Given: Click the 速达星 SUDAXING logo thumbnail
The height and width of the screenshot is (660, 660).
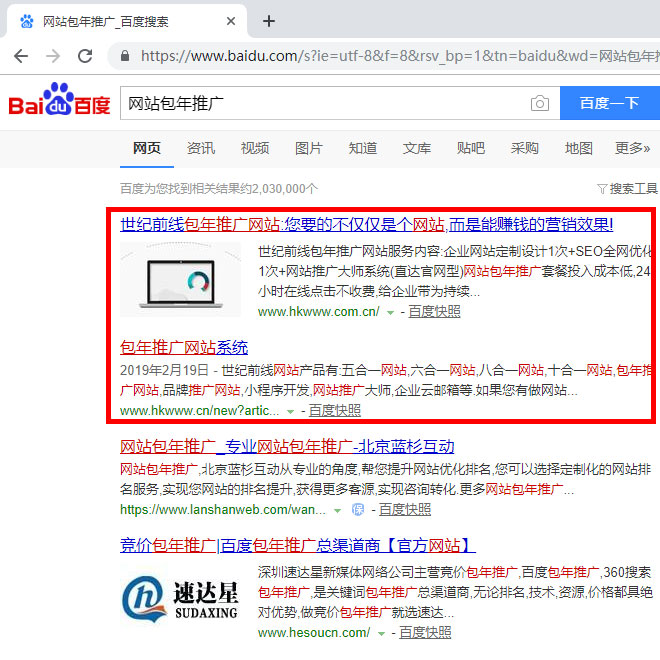Looking at the screenshot, I should pyautogui.click(x=180, y=599).
